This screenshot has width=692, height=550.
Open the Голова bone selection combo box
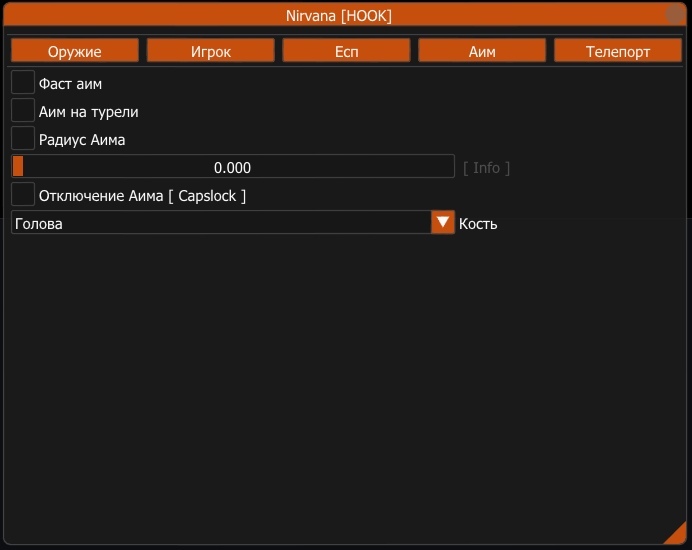click(x=220, y=223)
